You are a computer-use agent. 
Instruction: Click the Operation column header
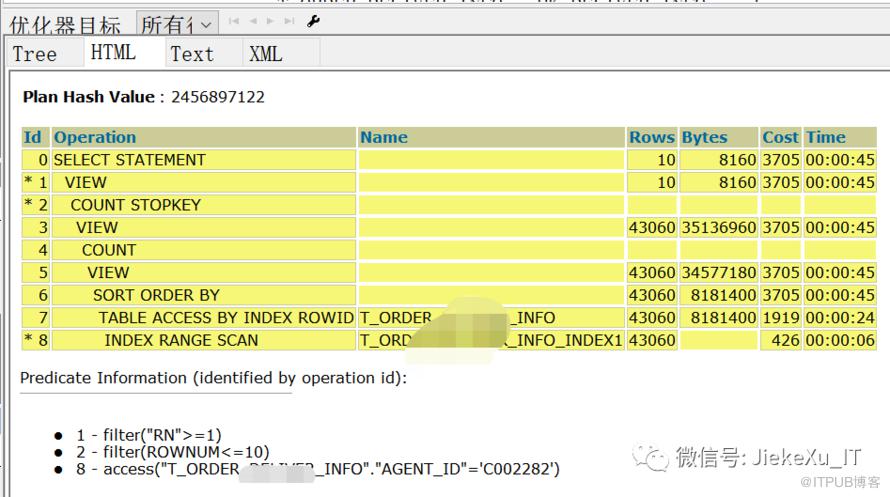click(x=95, y=138)
